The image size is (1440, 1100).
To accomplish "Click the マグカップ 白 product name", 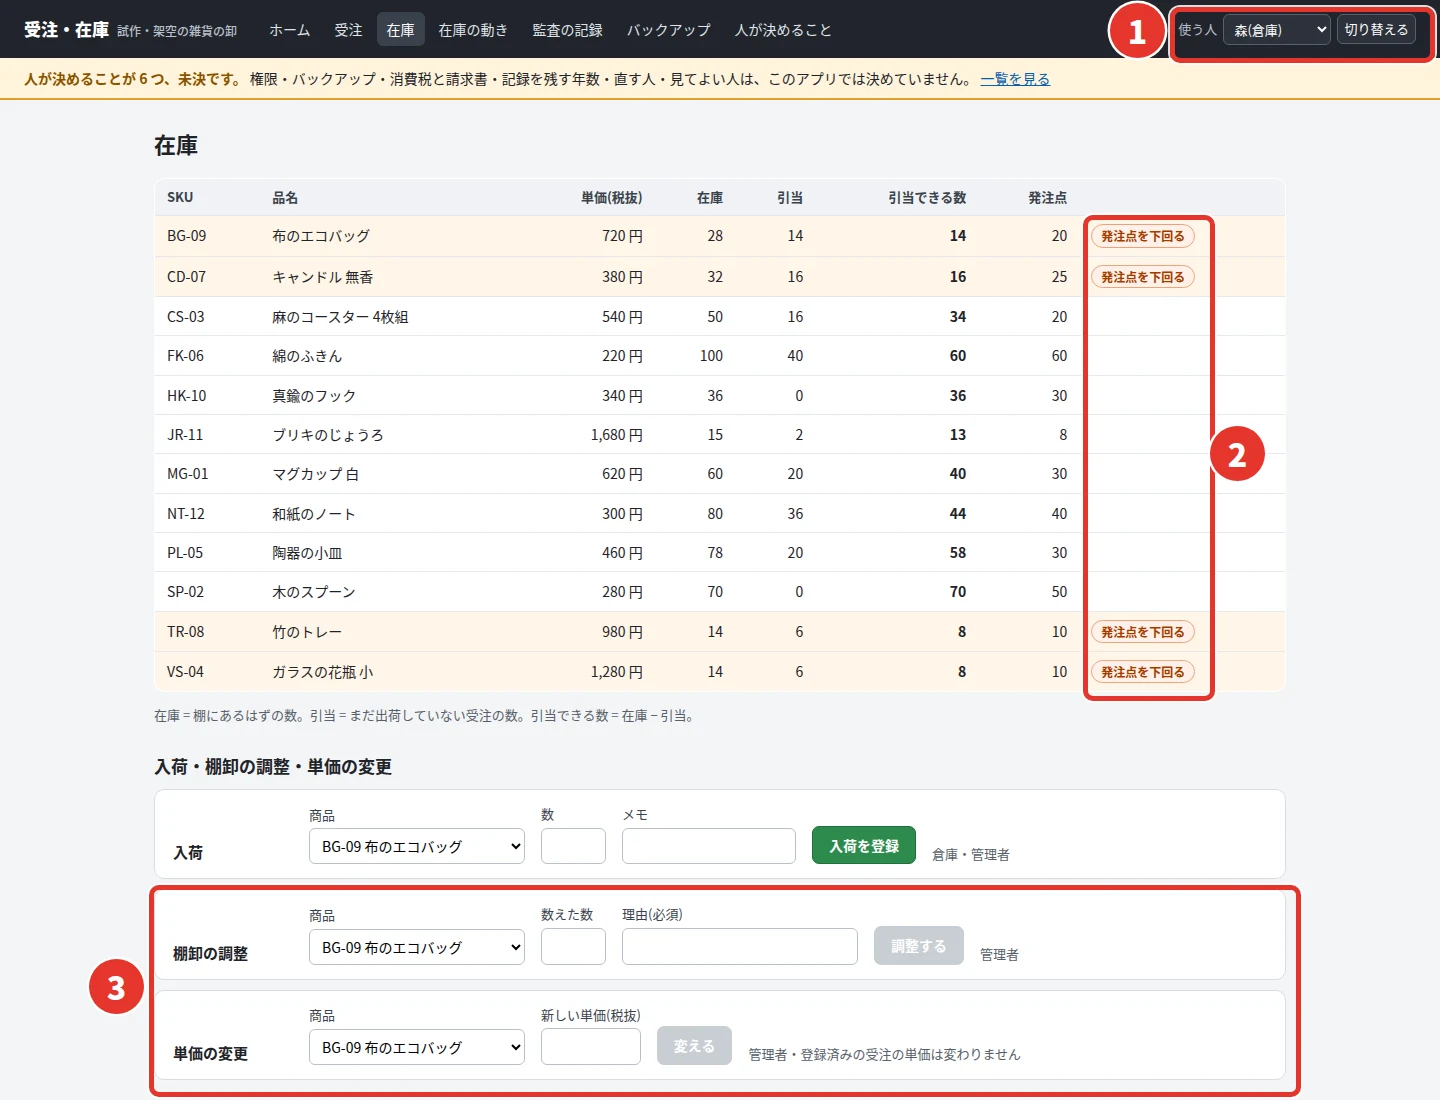I will tap(315, 474).
